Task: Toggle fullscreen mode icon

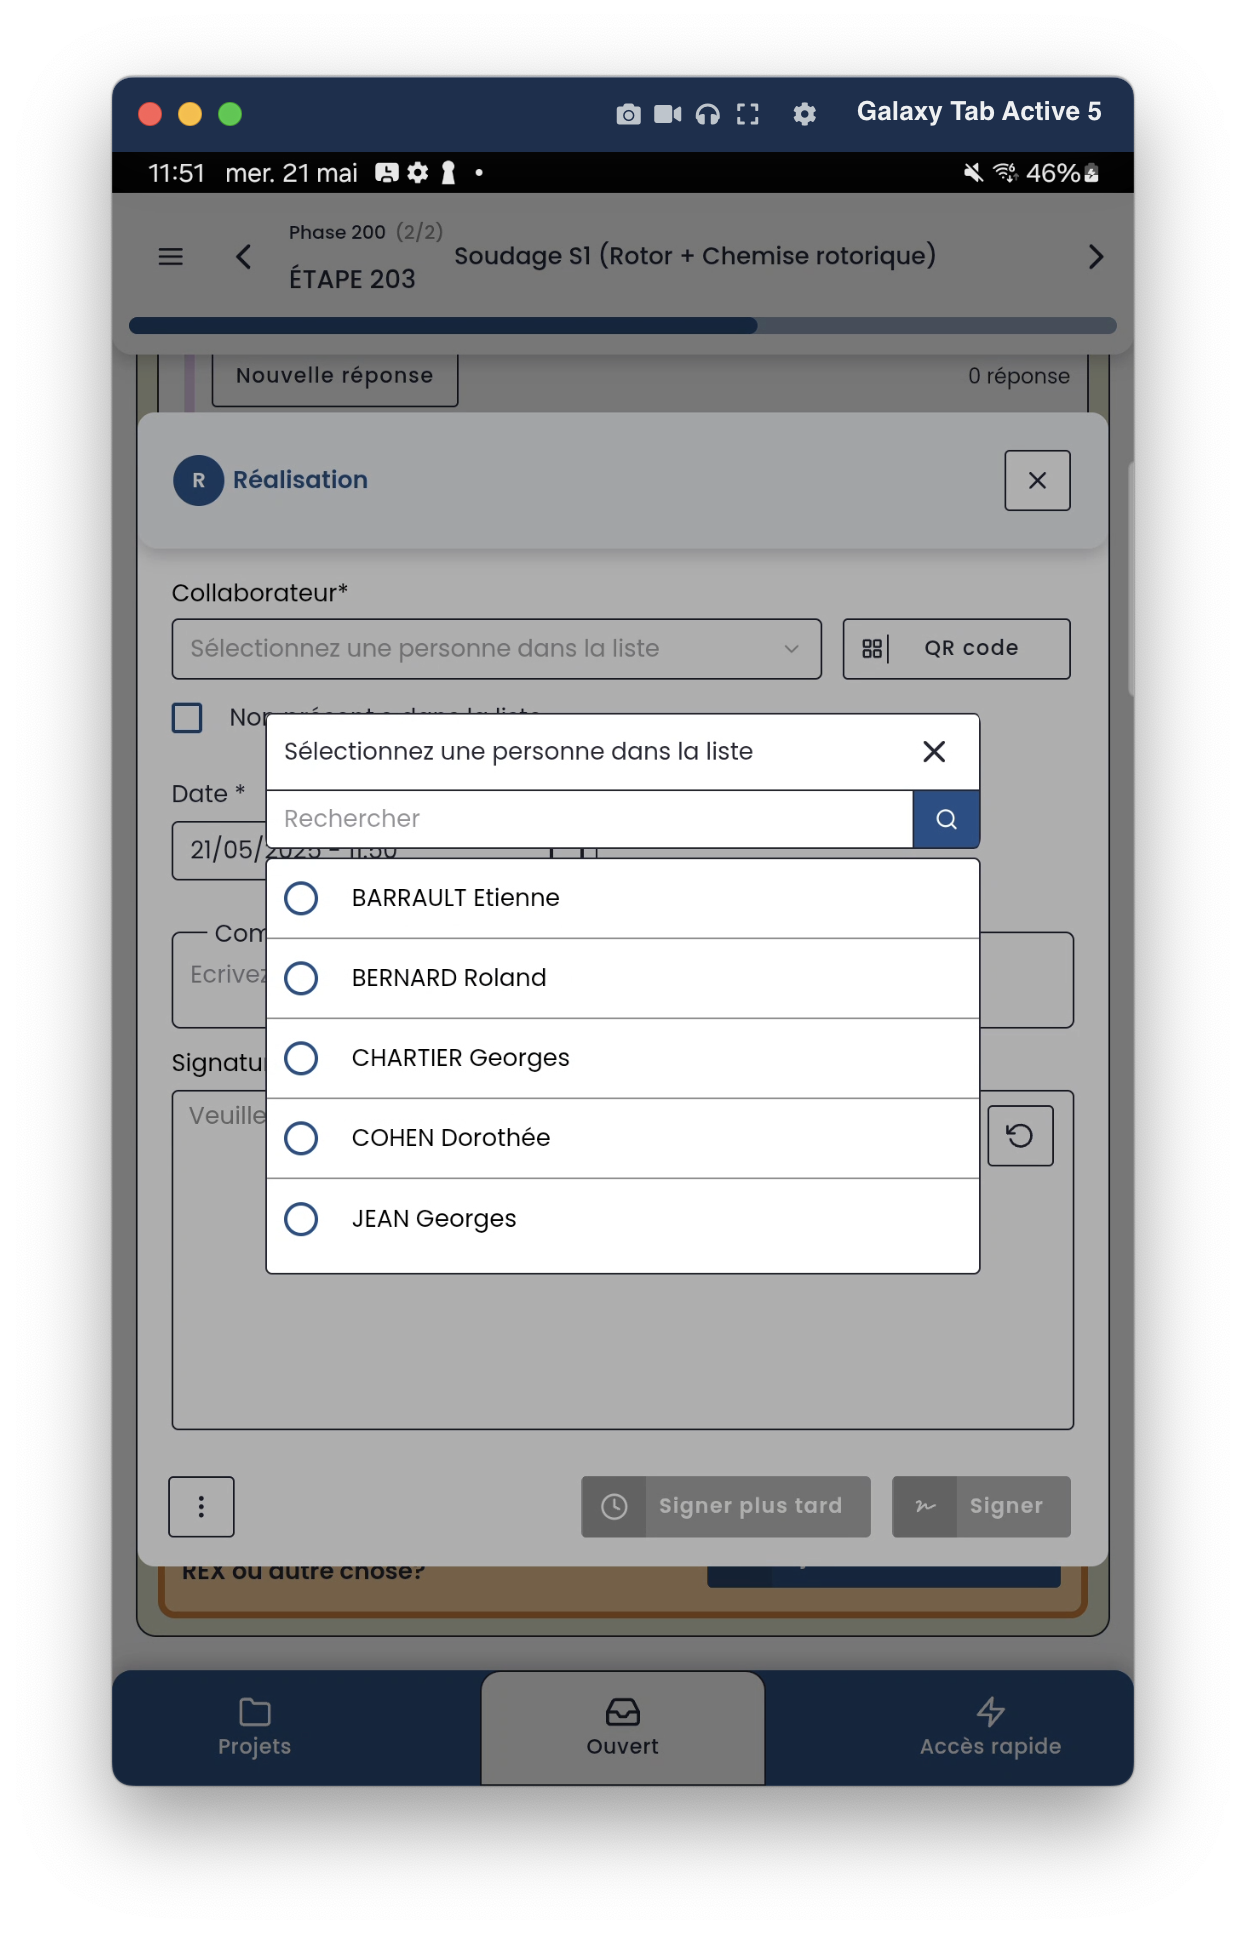Action: (747, 115)
